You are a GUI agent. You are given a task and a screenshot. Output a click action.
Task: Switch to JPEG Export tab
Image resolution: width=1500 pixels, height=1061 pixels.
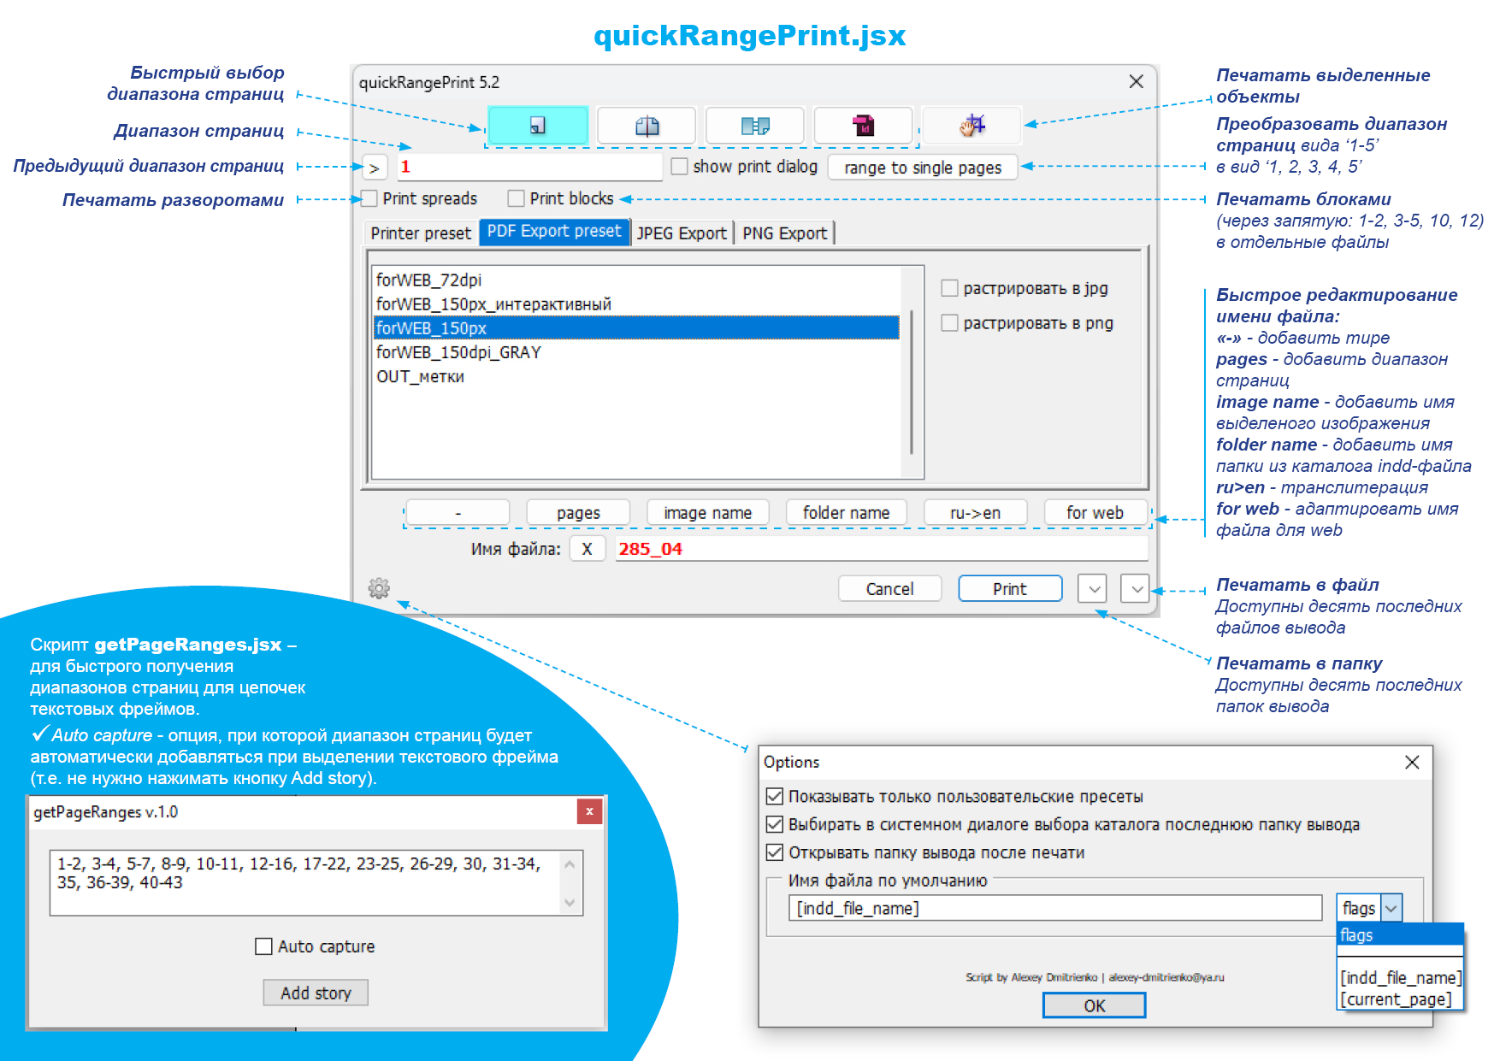(x=682, y=233)
